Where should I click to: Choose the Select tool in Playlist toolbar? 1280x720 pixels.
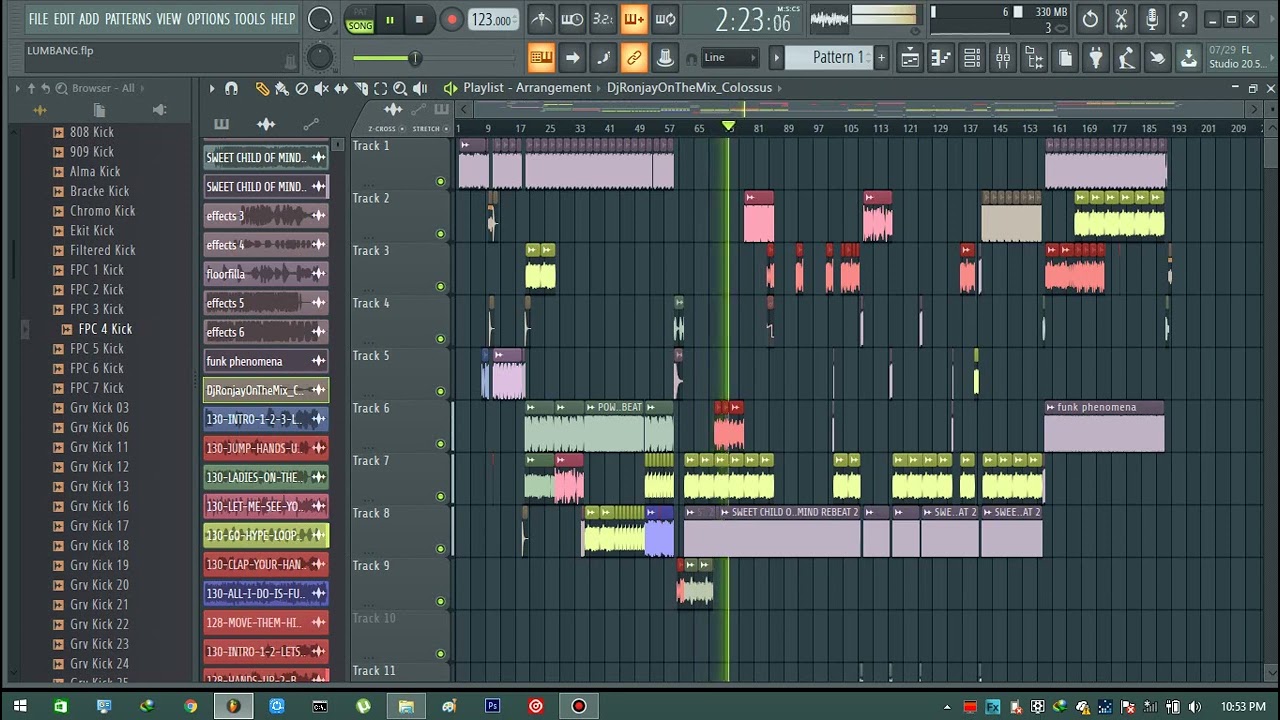380,88
